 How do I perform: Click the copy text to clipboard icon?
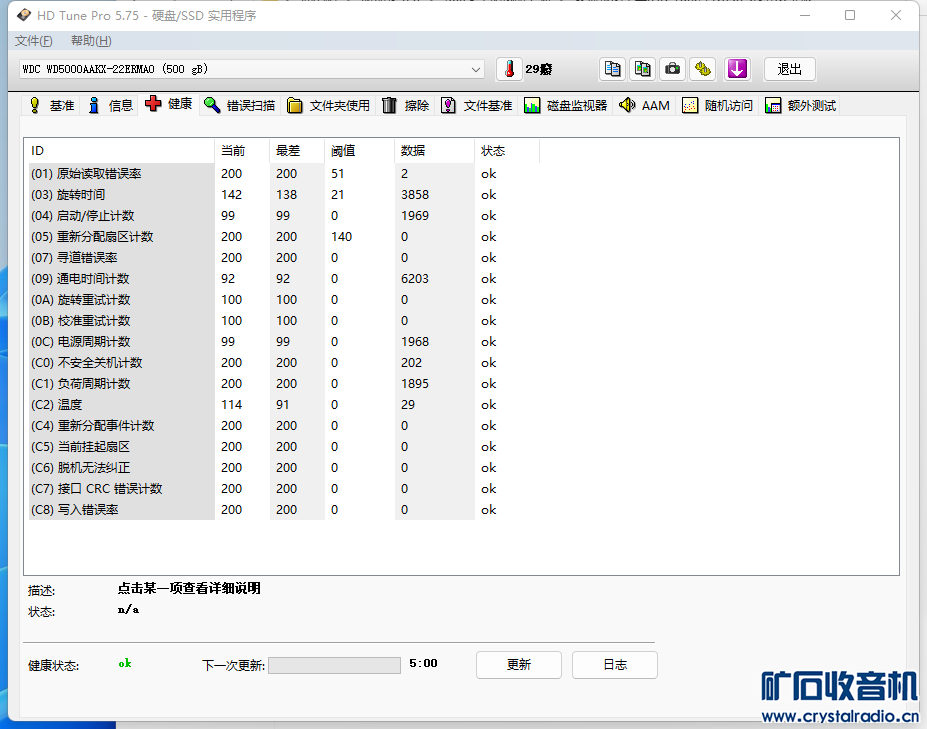click(612, 69)
